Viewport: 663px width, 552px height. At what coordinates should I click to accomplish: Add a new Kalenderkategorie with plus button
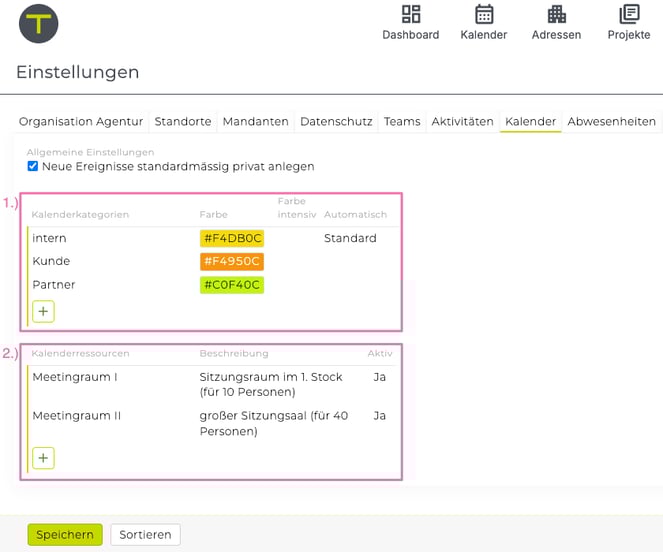[x=44, y=311]
